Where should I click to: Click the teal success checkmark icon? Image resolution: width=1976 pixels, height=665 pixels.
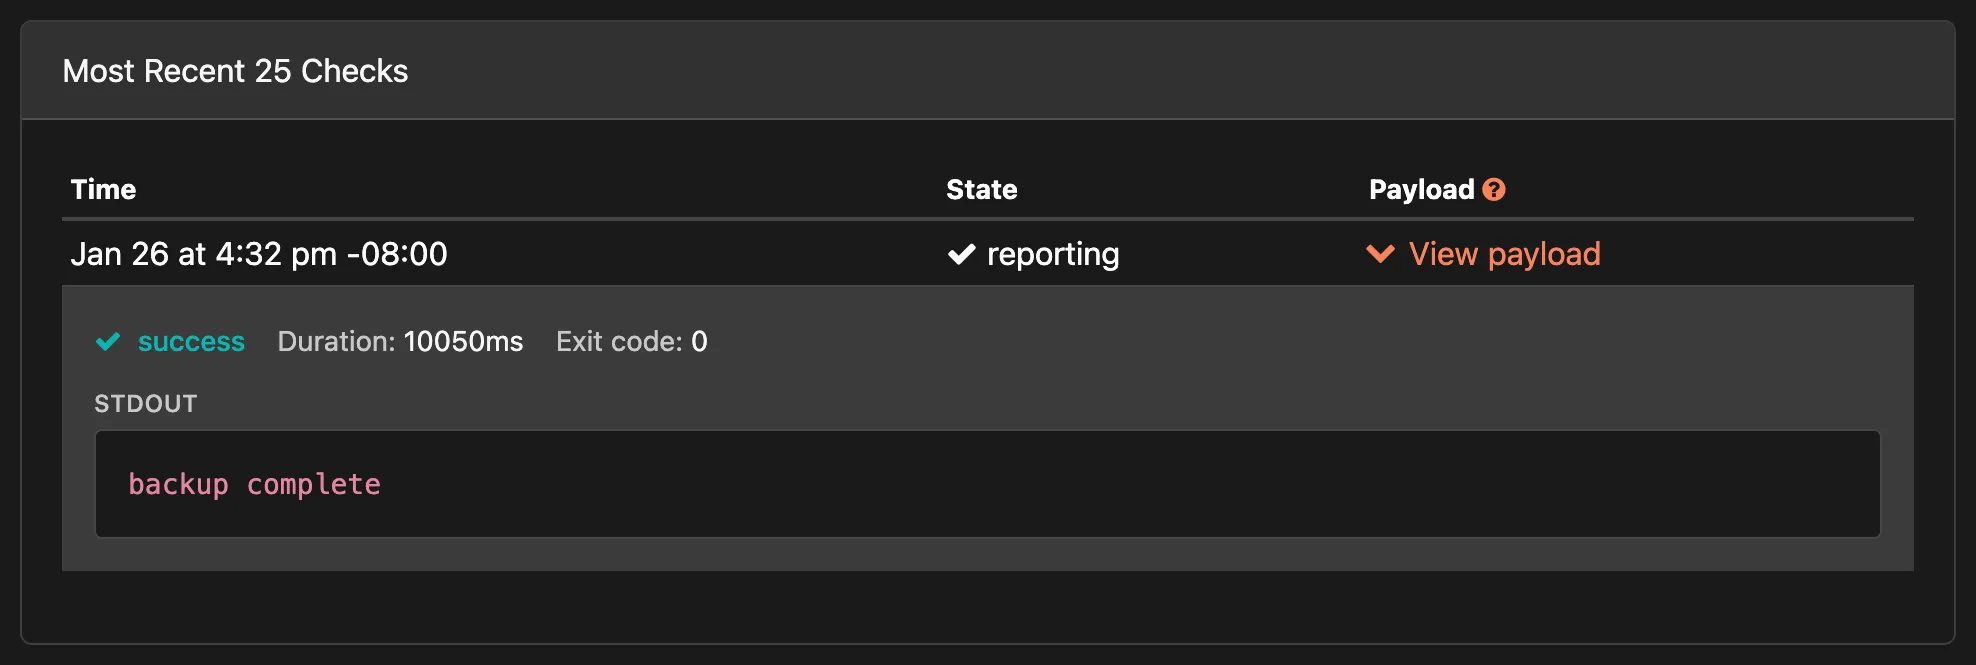(110, 341)
